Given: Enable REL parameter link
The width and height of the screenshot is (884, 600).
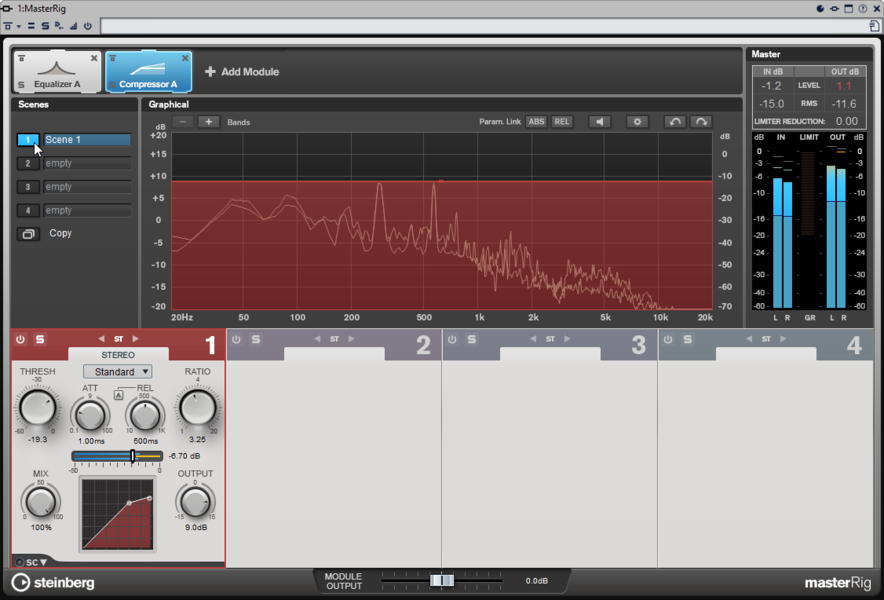Looking at the screenshot, I should (x=562, y=122).
